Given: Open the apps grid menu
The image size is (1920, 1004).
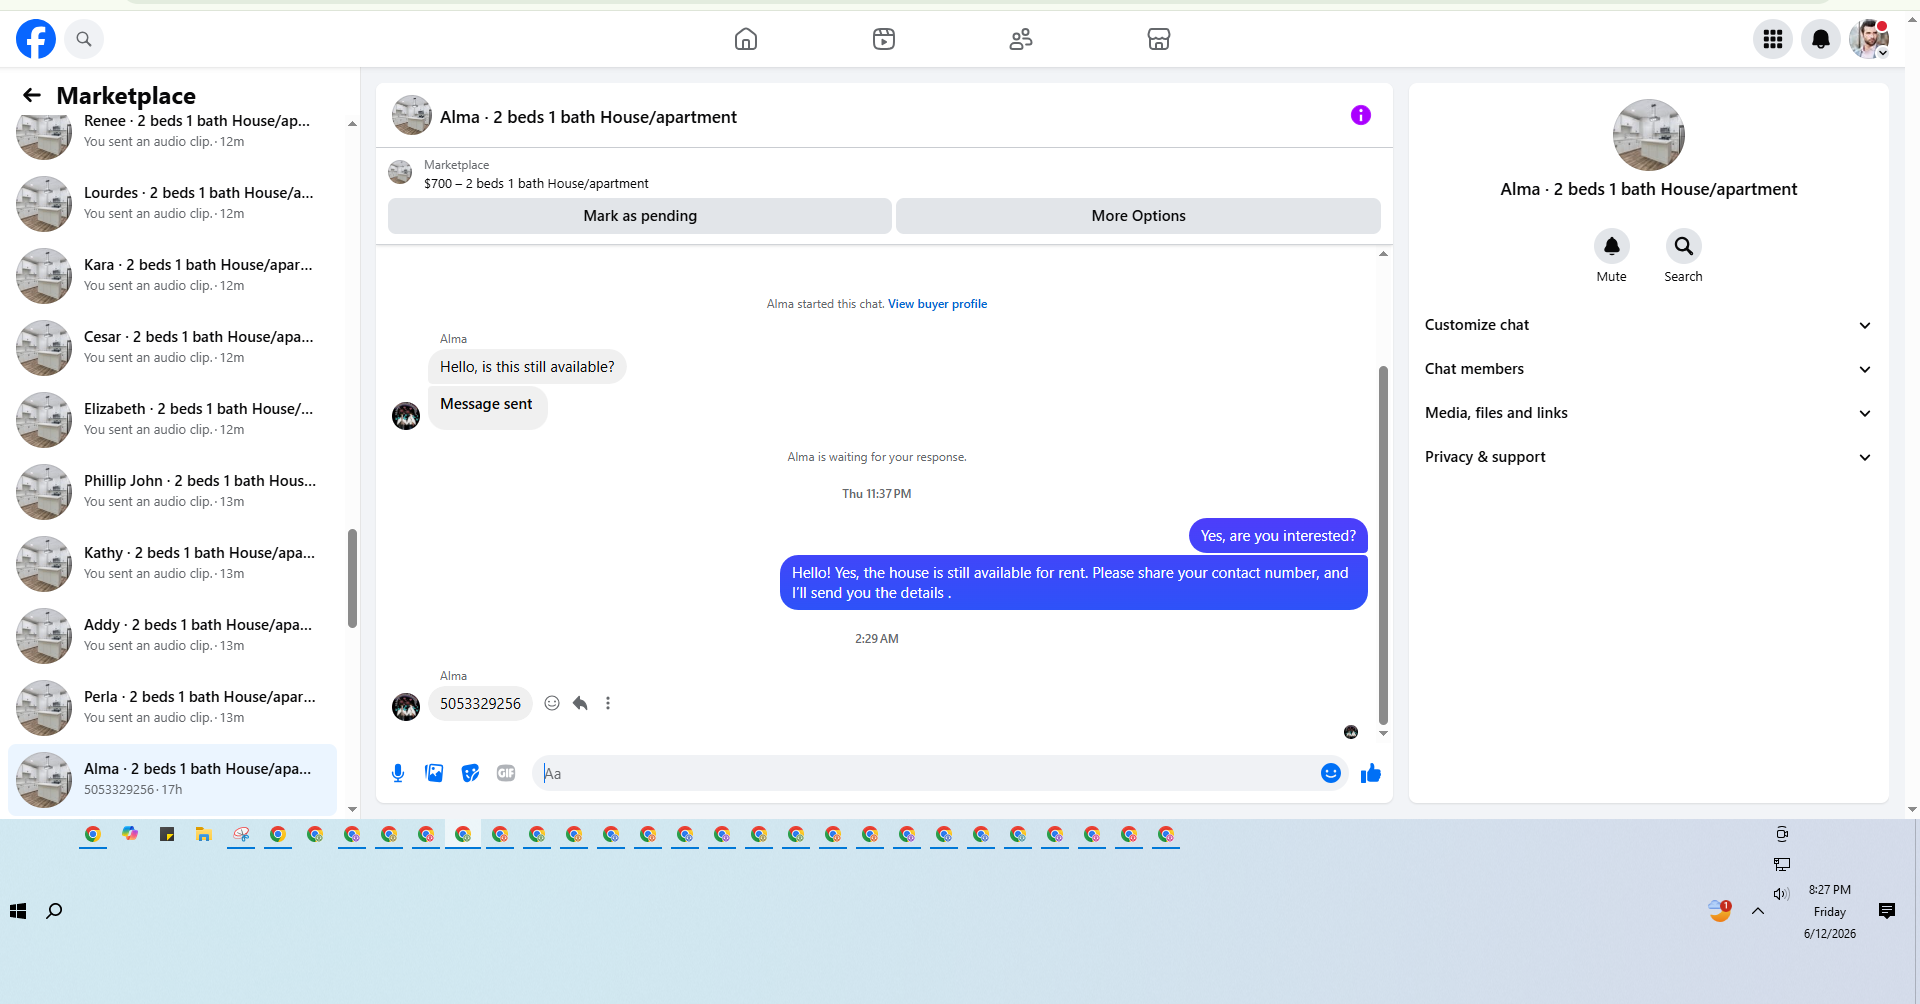Looking at the screenshot, I should (x=1773, y=39).
